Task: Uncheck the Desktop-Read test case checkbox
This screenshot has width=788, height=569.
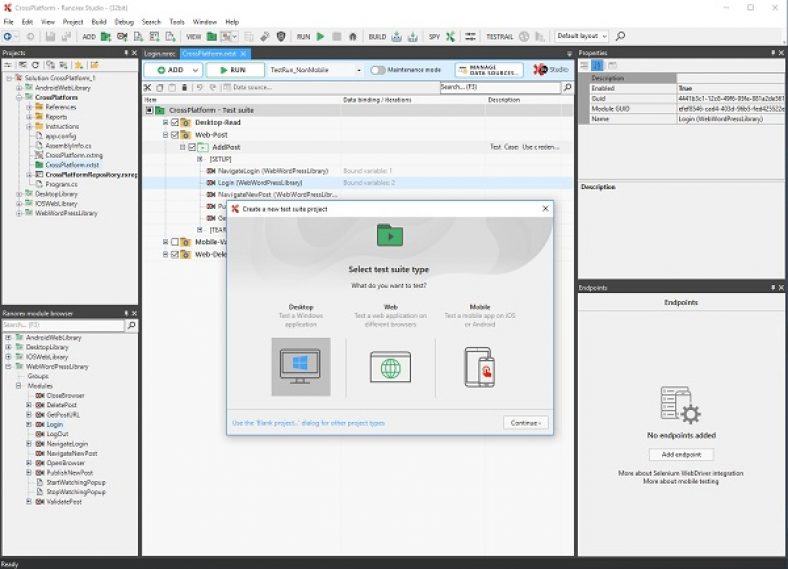Action: 175,122
